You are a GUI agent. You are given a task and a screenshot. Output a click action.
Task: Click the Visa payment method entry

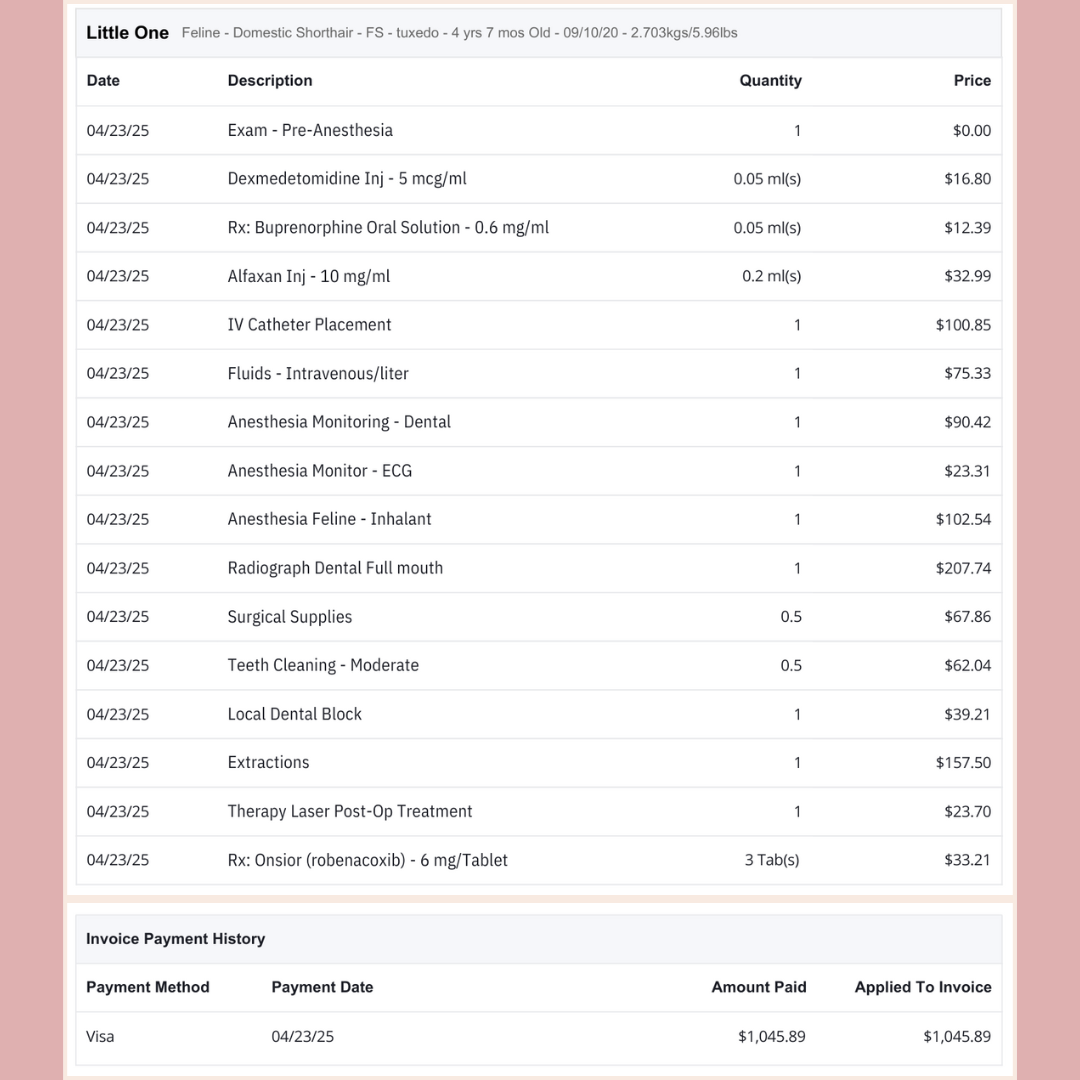click(100, 1037)
